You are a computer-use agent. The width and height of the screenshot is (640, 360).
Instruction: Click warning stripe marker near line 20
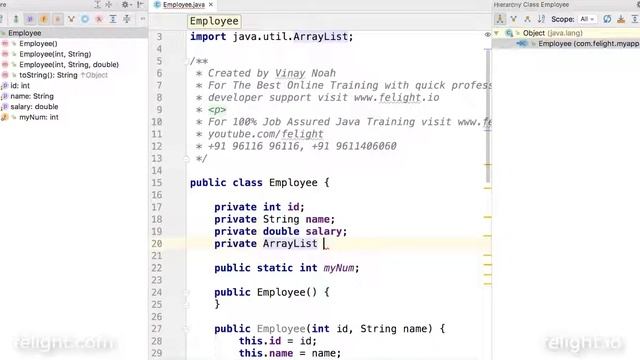[x=487, y=236]
